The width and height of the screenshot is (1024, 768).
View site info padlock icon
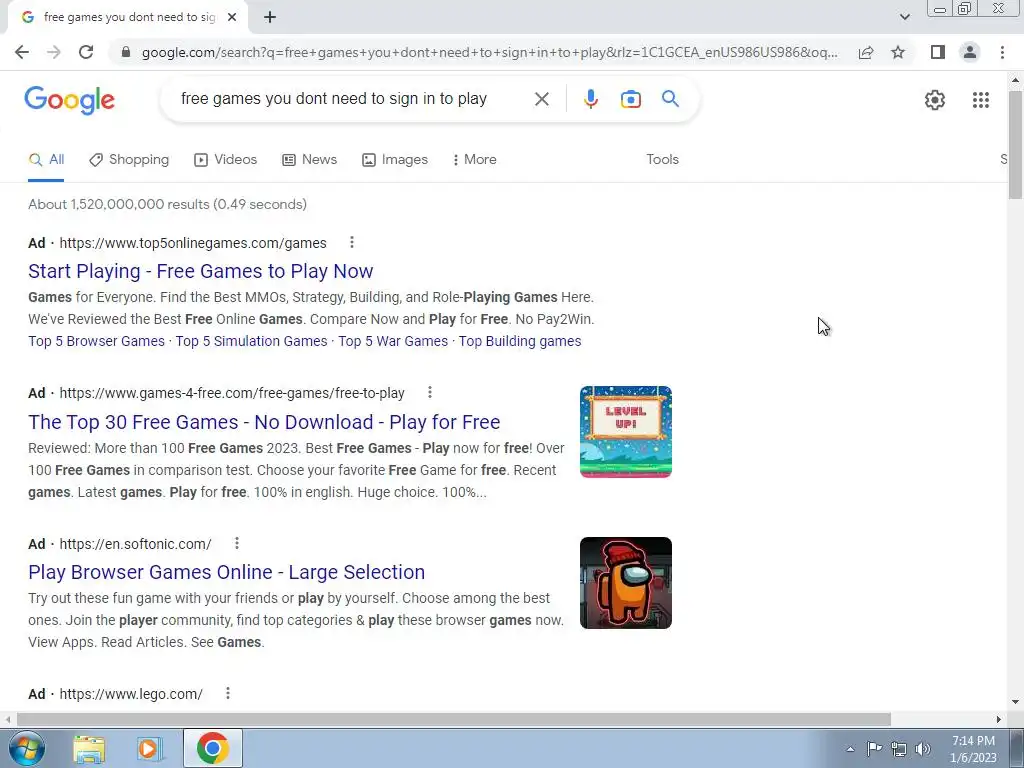point(126,52)
